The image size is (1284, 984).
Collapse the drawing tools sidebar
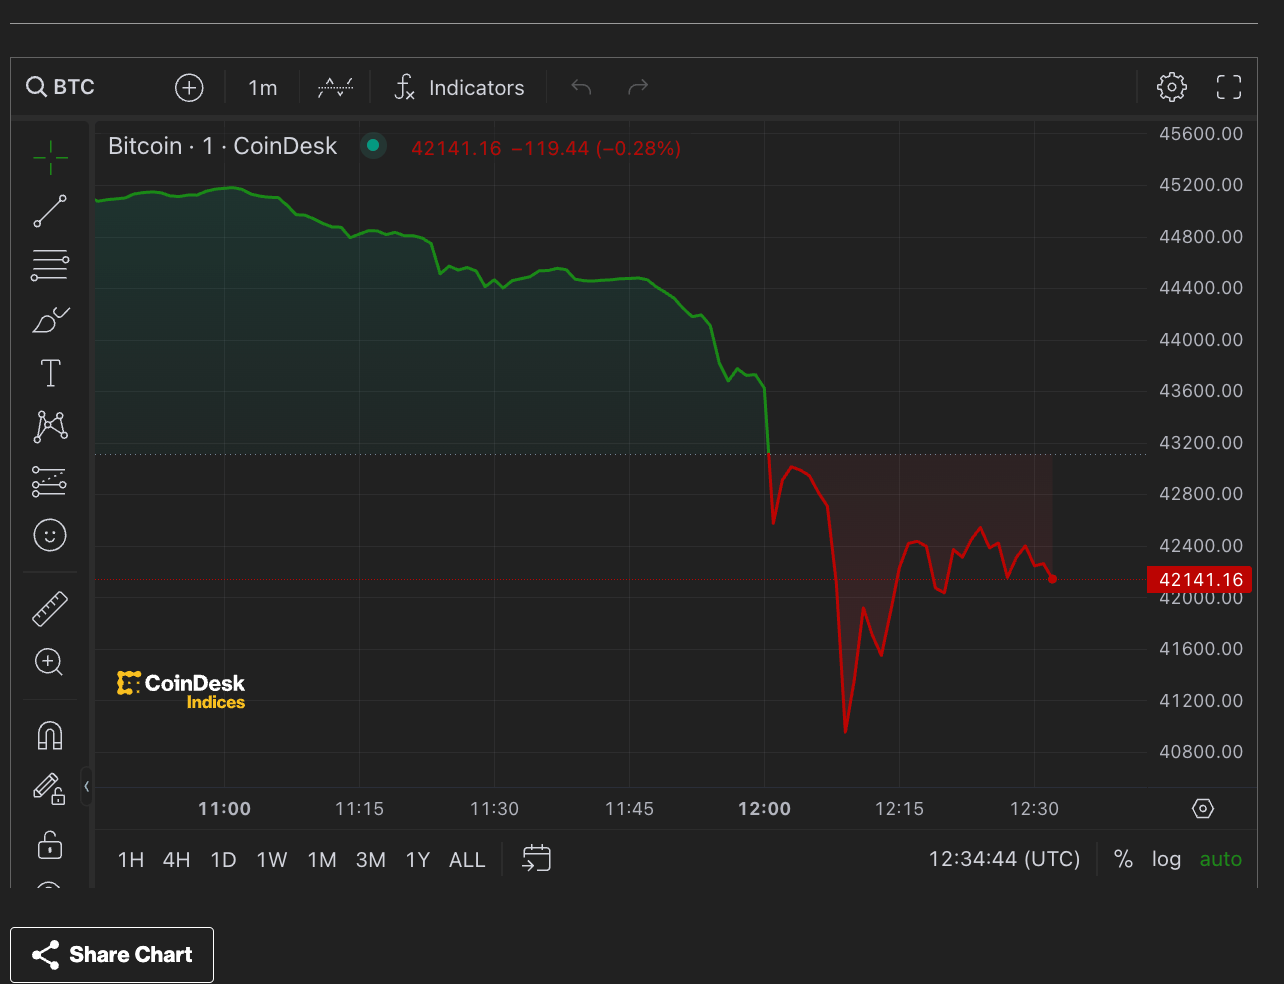pos(87,787)
